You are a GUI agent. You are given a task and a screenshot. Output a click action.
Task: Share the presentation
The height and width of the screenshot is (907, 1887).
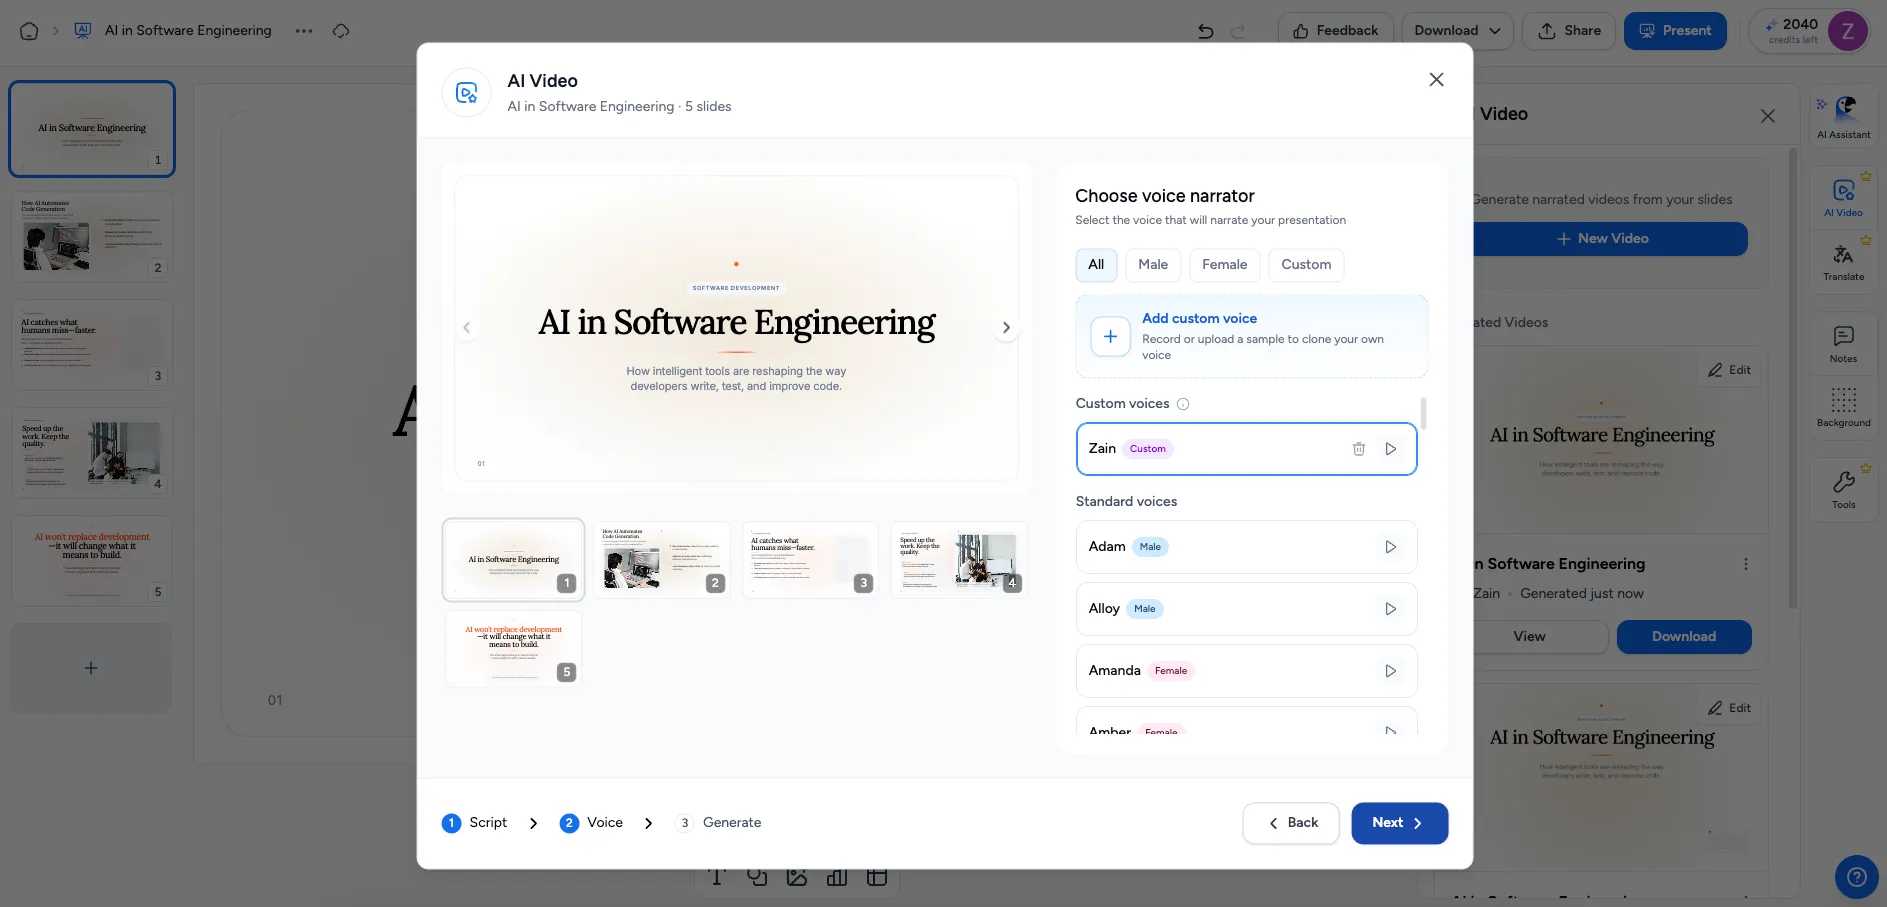(x=1569, y=31)
